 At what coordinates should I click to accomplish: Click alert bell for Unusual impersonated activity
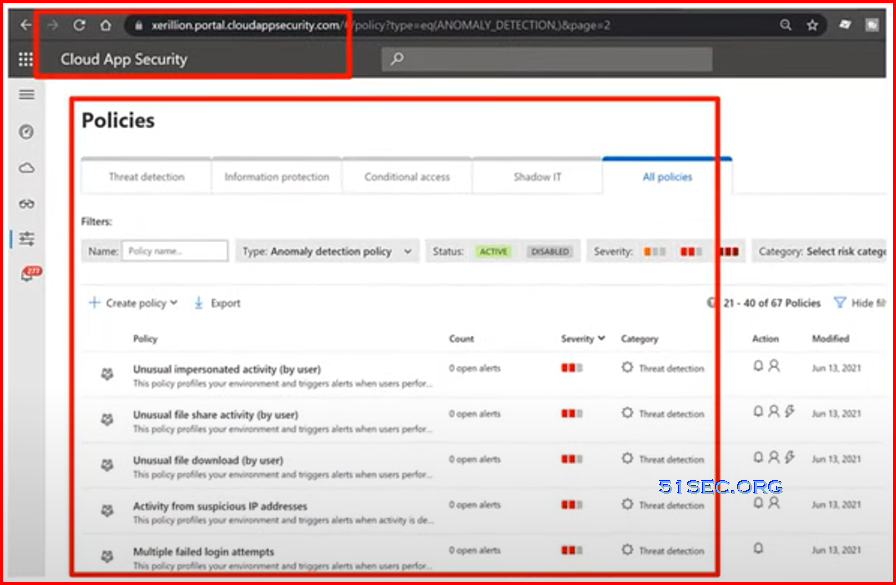758,366
